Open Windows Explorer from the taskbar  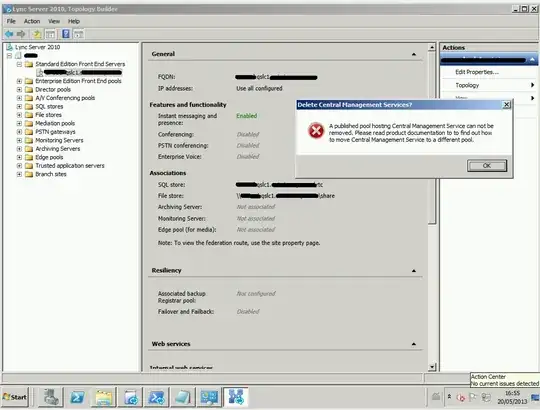(104, 397)
